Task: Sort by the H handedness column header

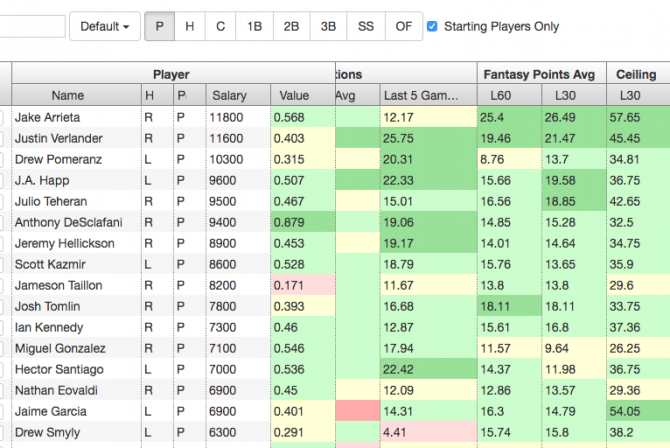Action: point(157,95)
